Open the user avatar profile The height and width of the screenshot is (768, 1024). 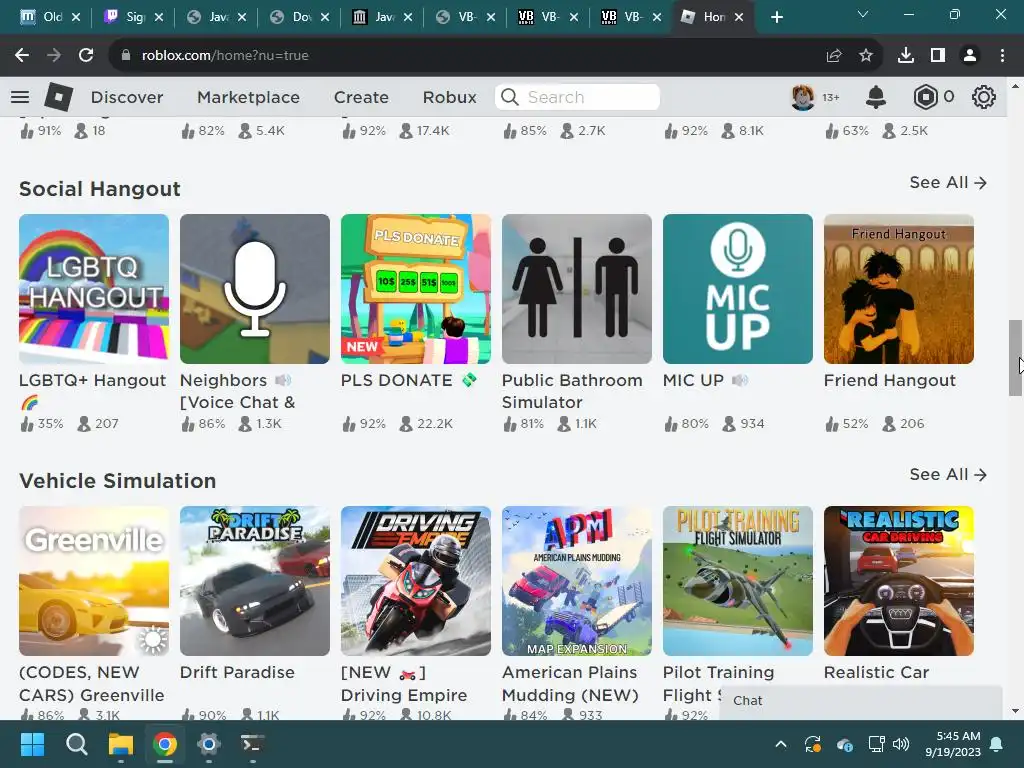803,97
